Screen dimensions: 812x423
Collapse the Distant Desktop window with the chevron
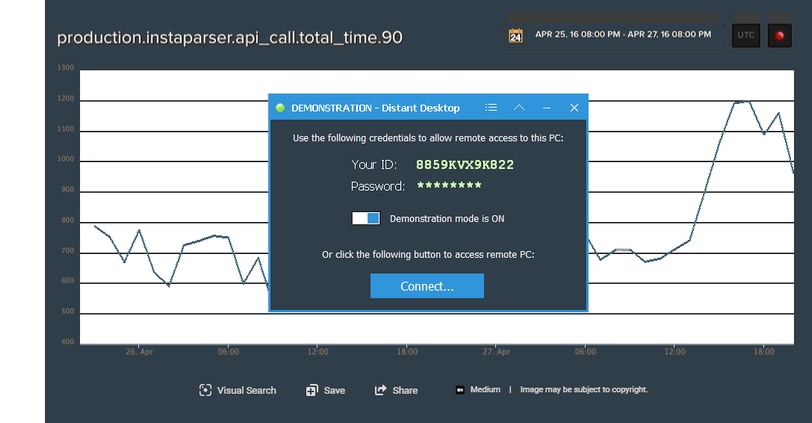[519, 108]
